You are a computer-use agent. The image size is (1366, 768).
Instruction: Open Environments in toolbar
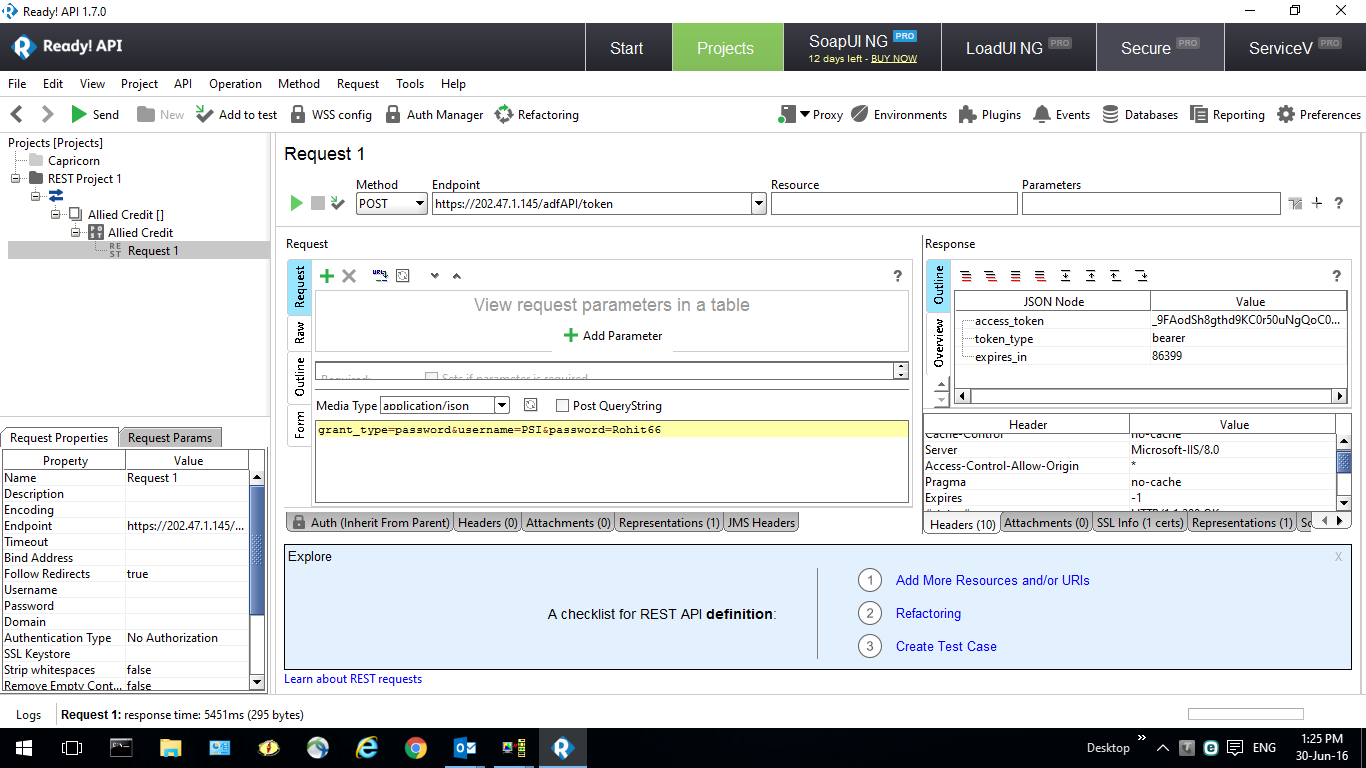(899, 114)
